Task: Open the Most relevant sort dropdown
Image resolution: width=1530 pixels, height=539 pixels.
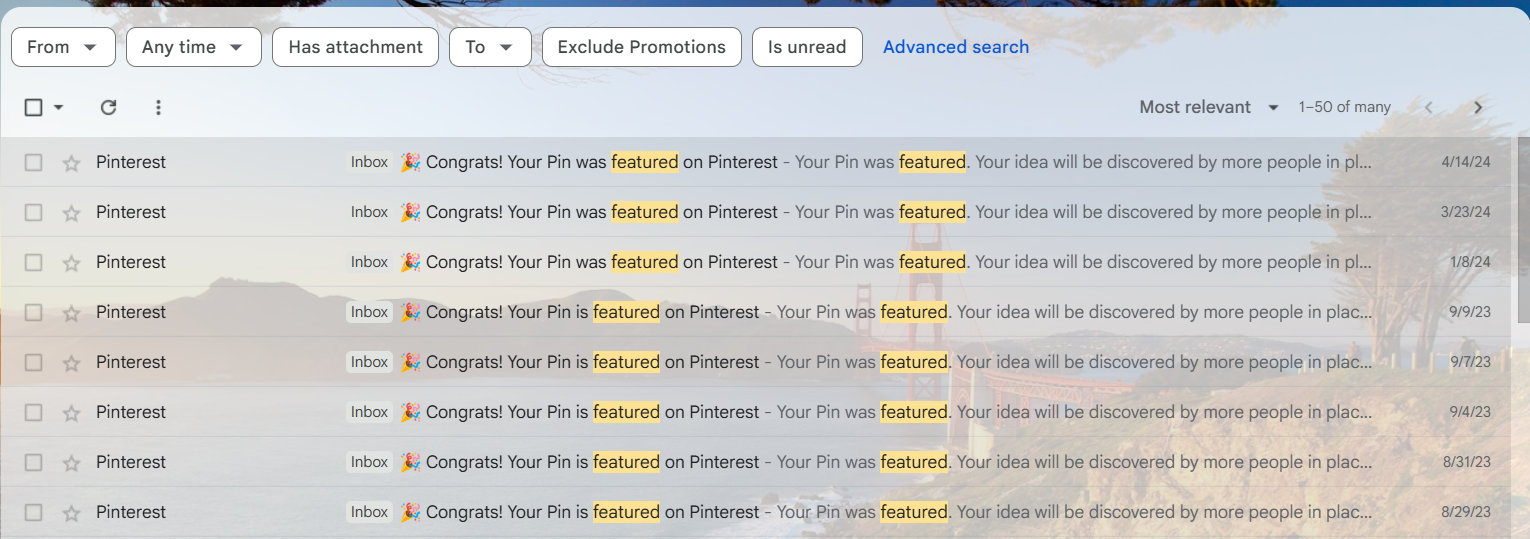Action: (1209, 107)
